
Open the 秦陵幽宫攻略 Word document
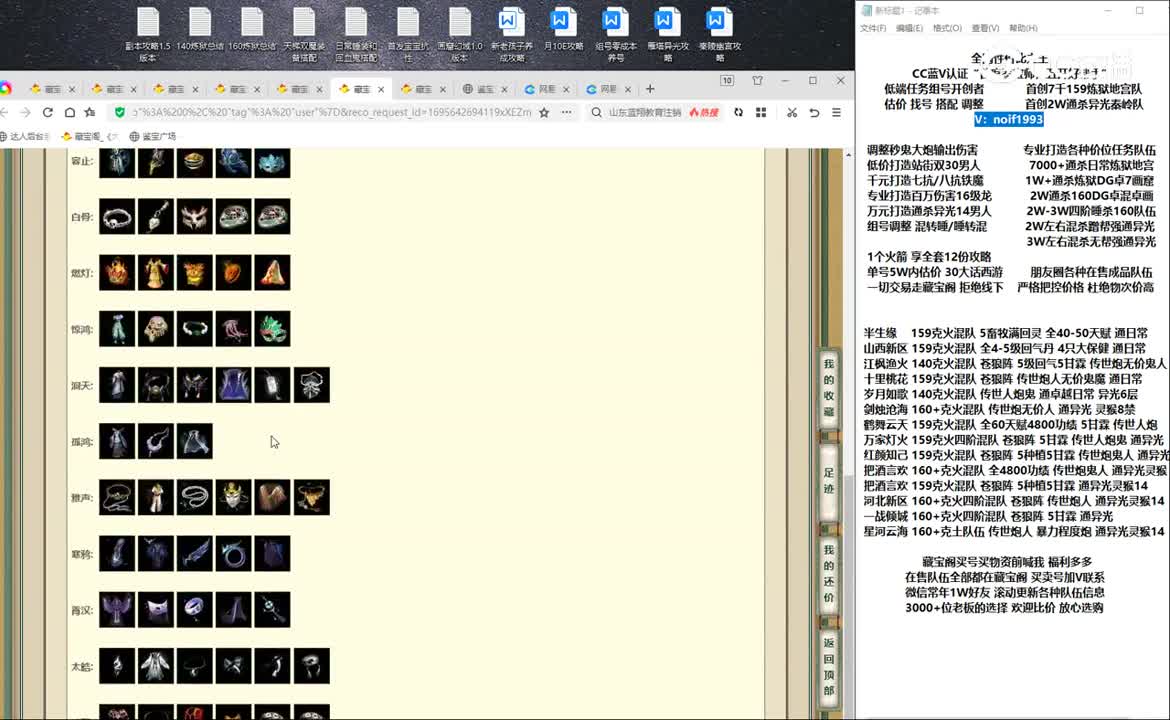point(720,34)
